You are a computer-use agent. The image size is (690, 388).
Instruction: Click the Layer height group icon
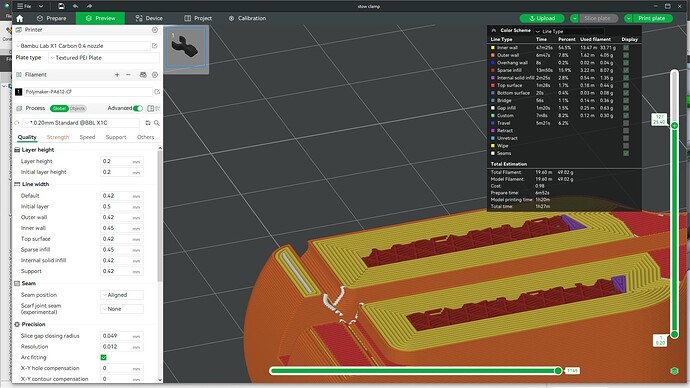pos(17,150)
